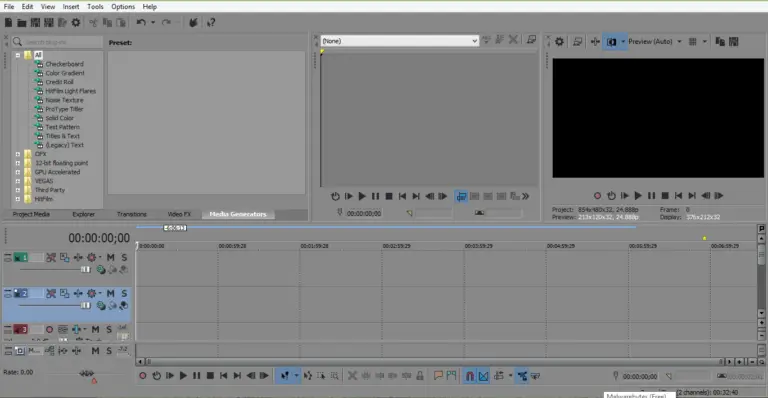Screen dimensions: 768x398
Task: Open overlays grid icon in preview toolbar
Action: (693, 42)
